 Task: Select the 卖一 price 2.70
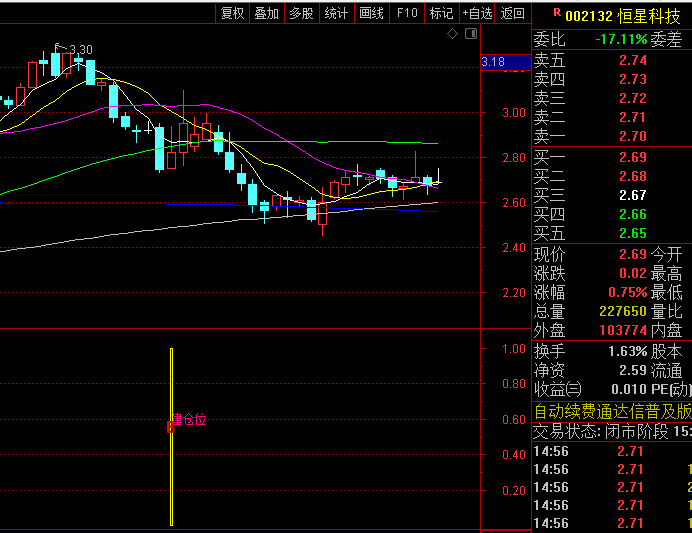[632, 136]
